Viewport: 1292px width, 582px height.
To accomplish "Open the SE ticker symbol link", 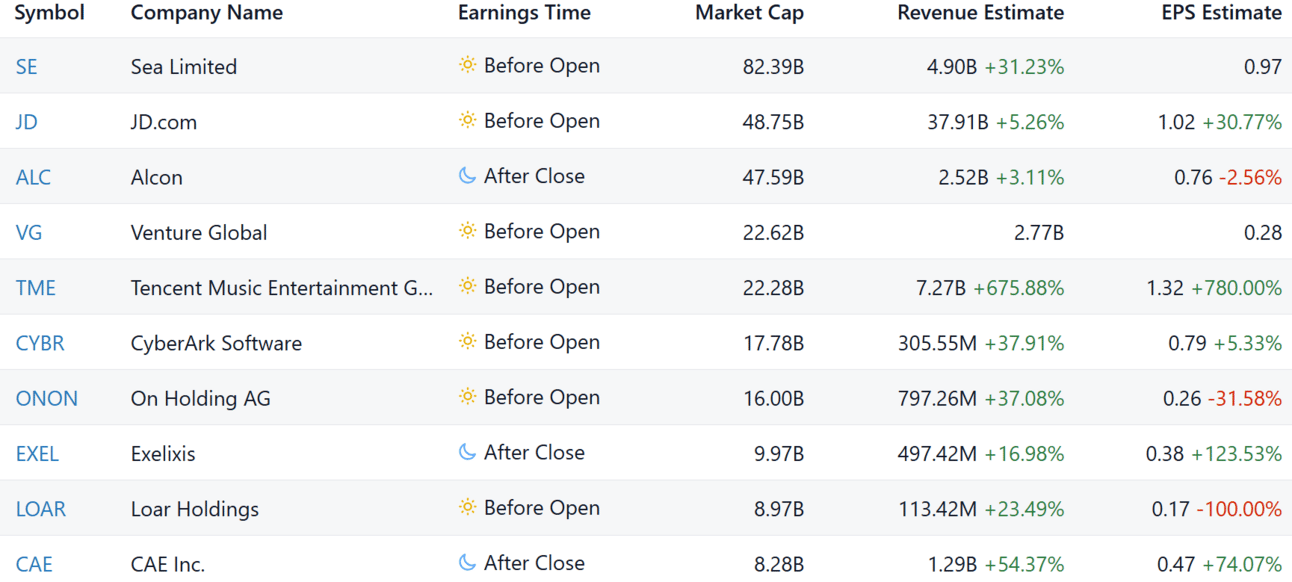I will tap(27, 67).
